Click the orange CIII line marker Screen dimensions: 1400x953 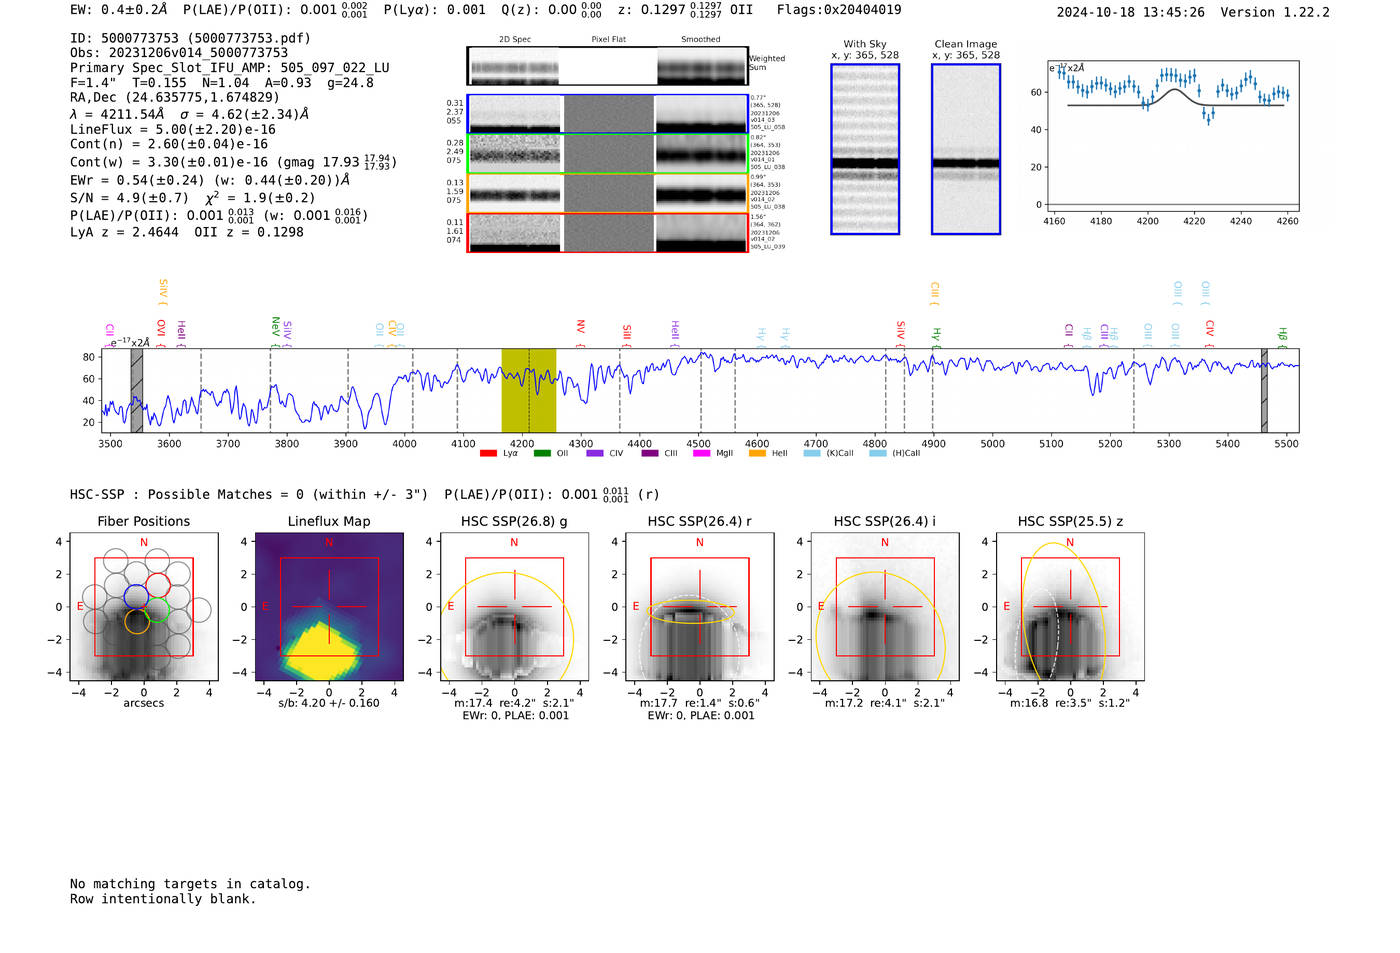point(934,294)
